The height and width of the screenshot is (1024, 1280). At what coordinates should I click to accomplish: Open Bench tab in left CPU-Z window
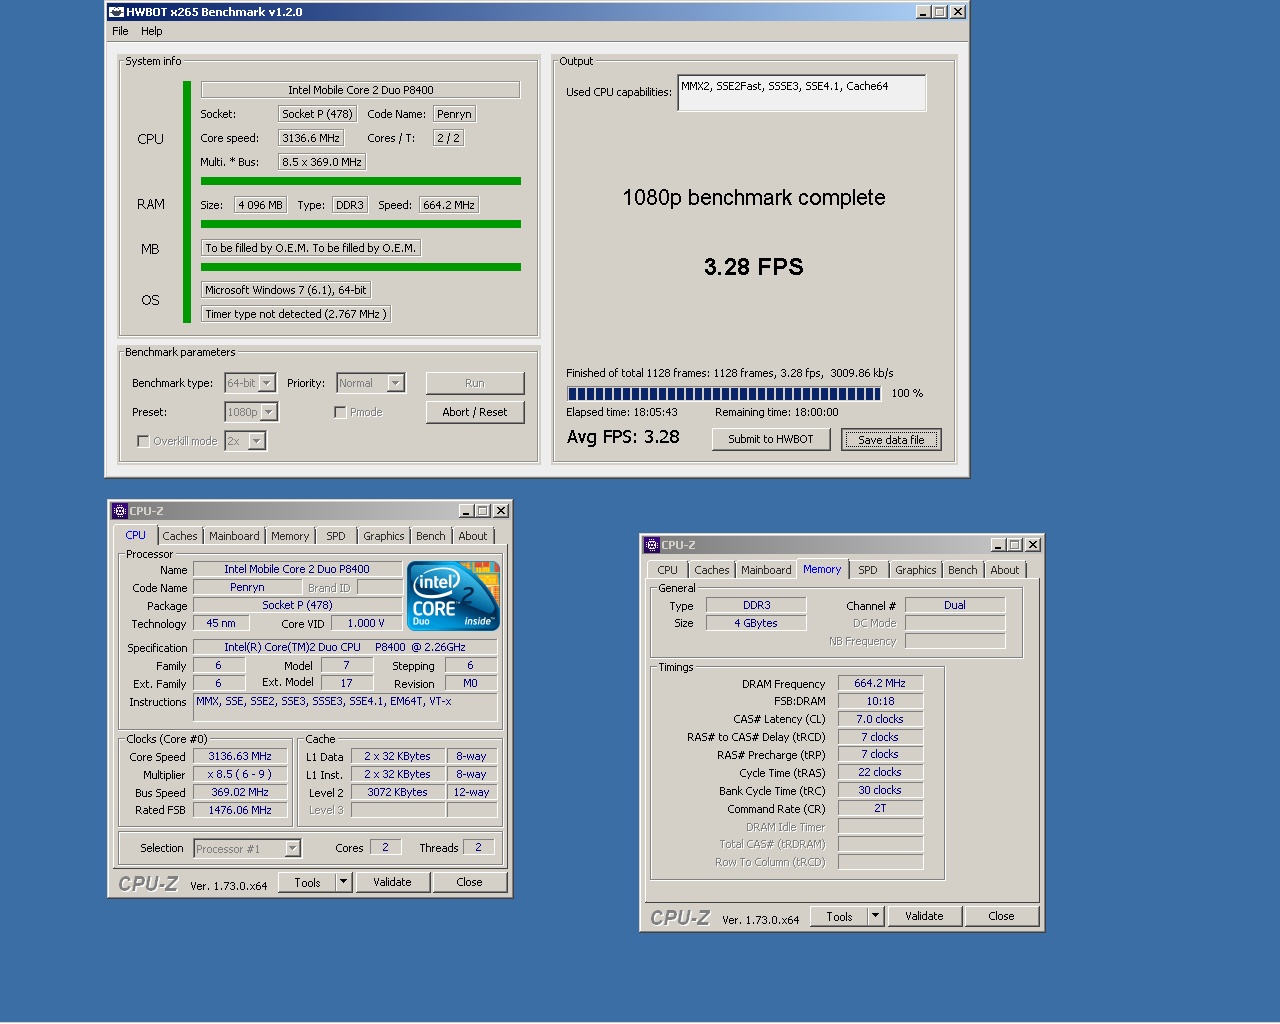[x=431, y=536]
